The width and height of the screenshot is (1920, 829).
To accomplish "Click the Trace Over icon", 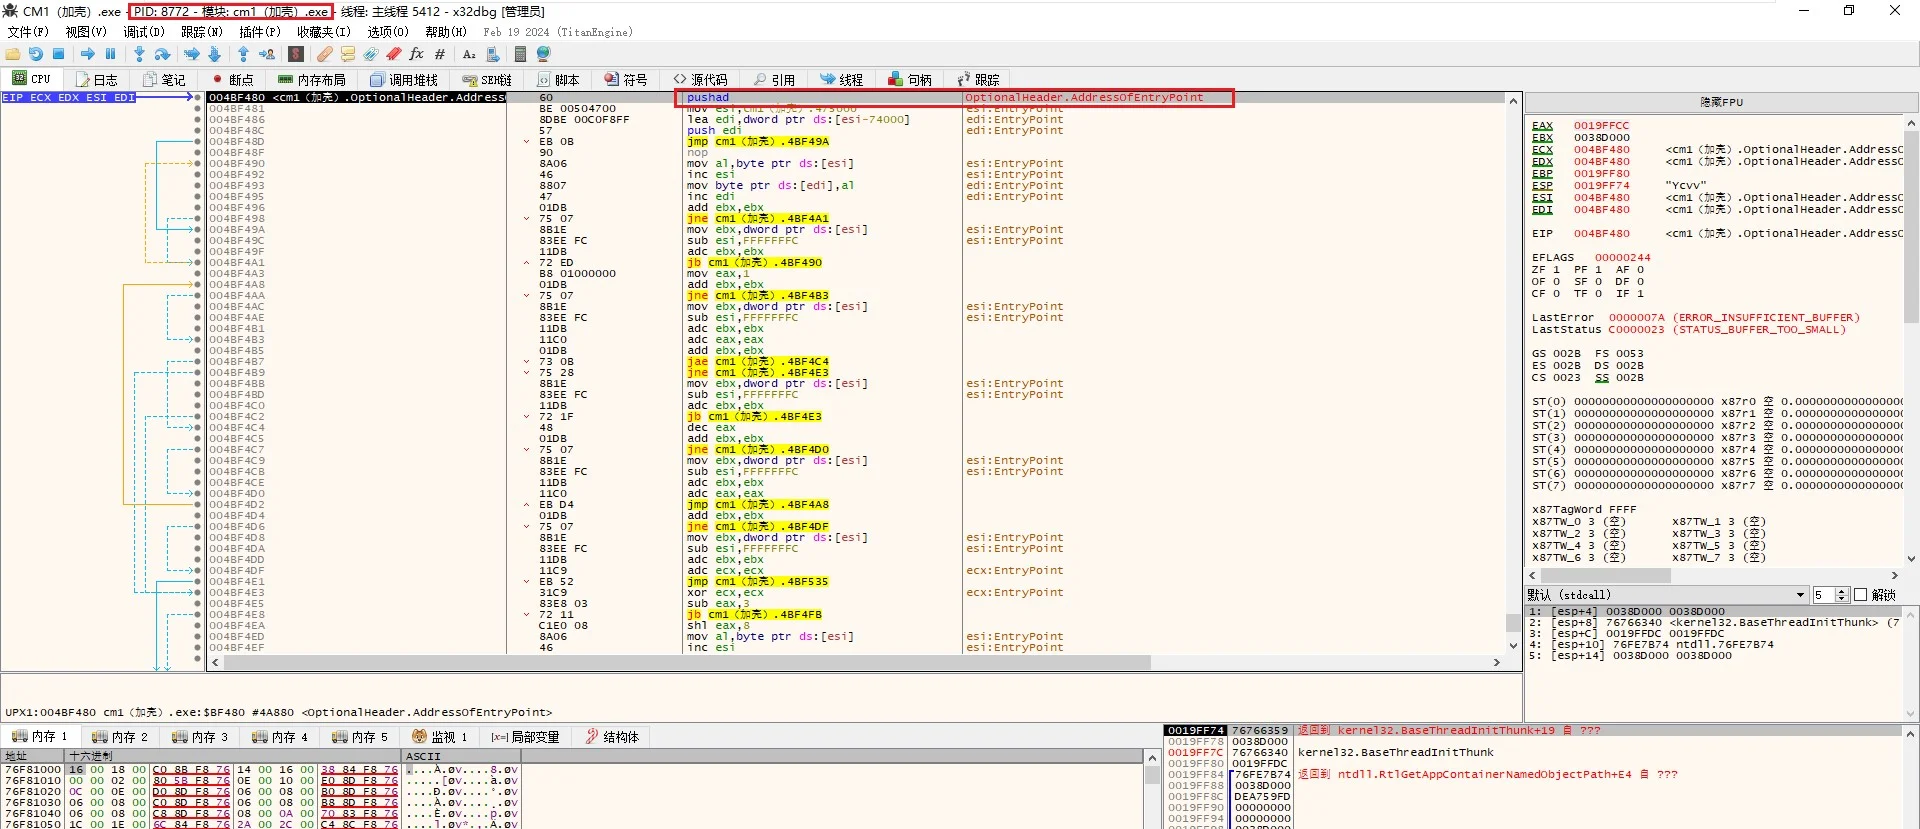I will [213, 54].
